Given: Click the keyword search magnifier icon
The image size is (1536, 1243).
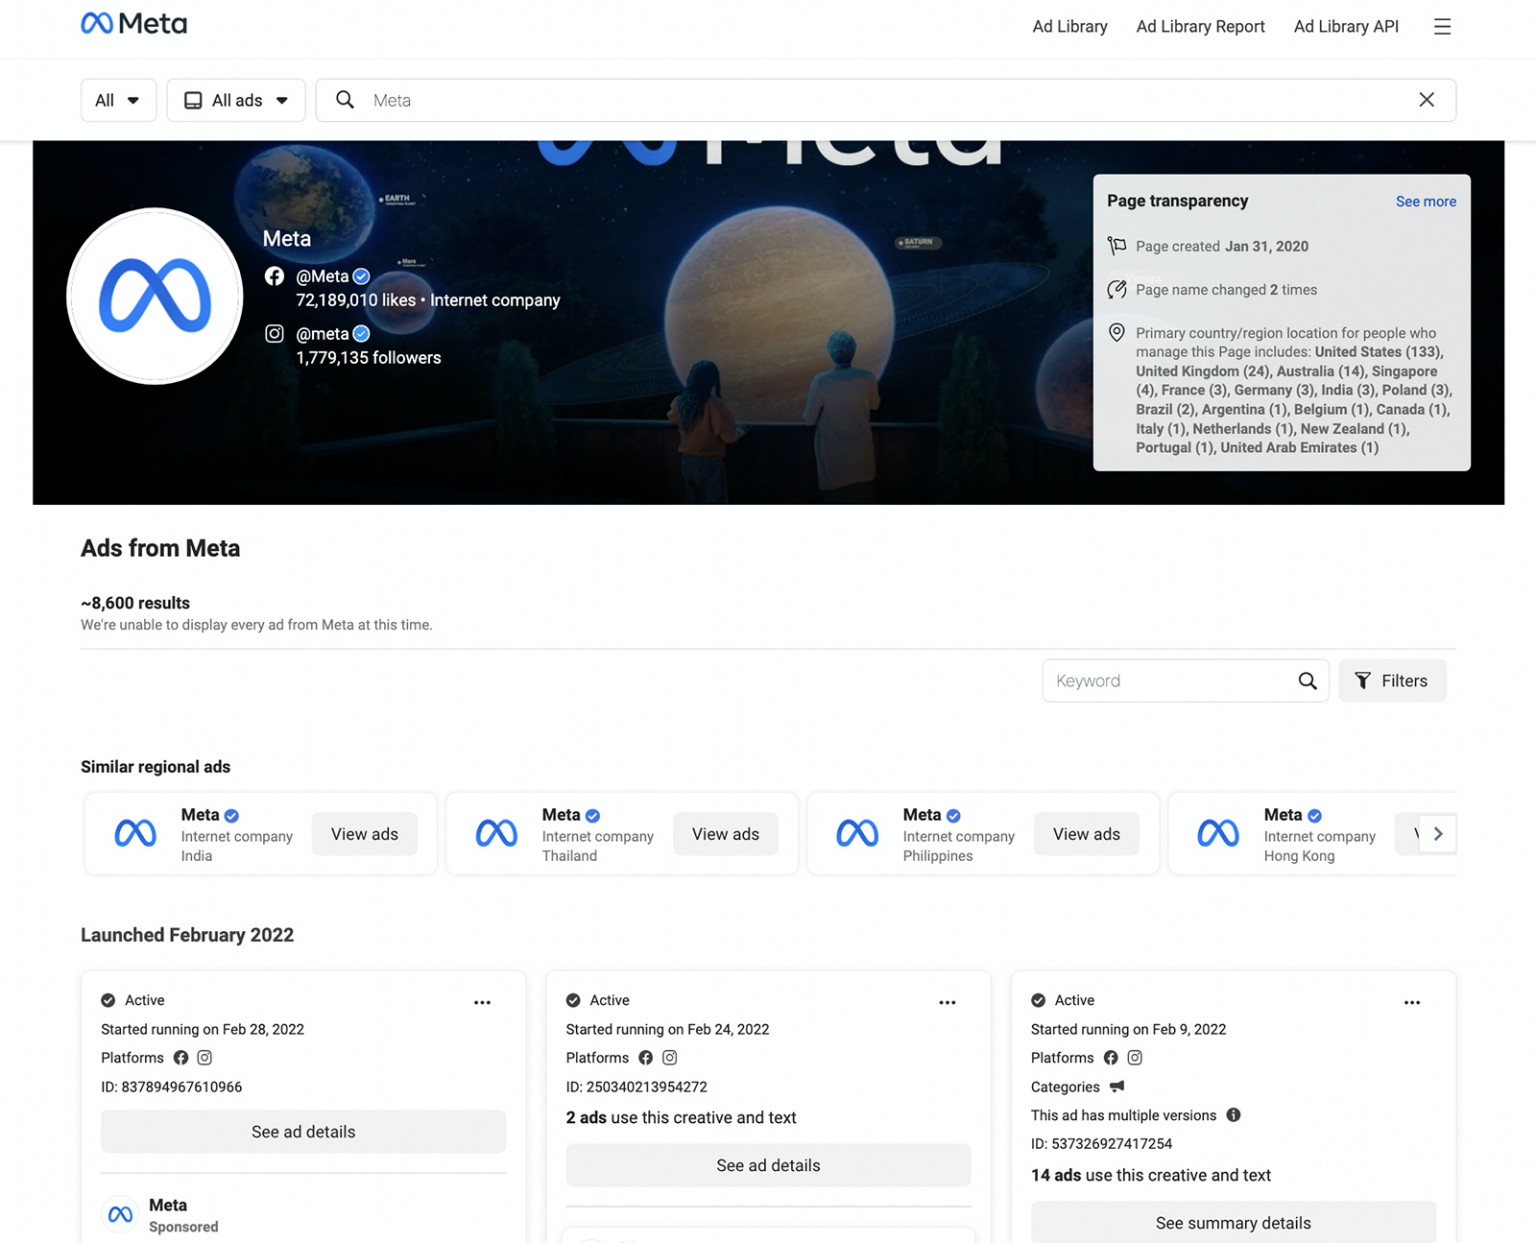Looking at the screenshot, I should point(1307,681).
